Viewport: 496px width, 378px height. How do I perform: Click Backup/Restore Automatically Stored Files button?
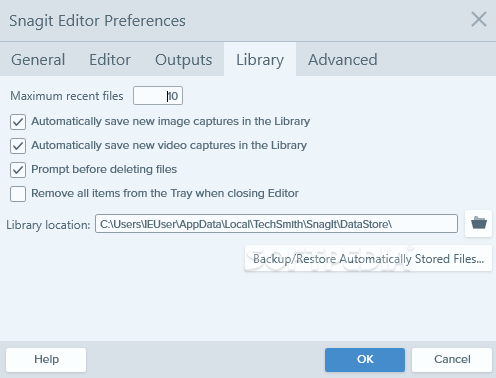tap(368, 258)
